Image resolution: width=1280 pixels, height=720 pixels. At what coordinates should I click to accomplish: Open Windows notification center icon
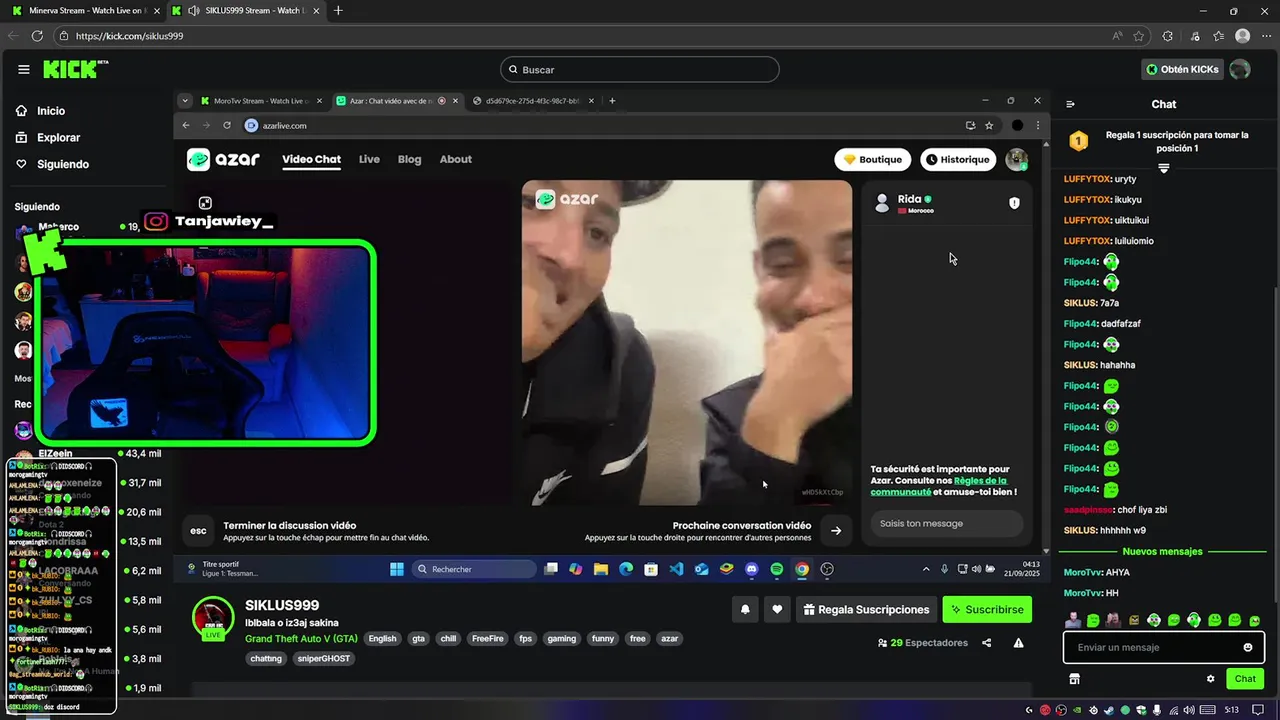(1258, 710)
